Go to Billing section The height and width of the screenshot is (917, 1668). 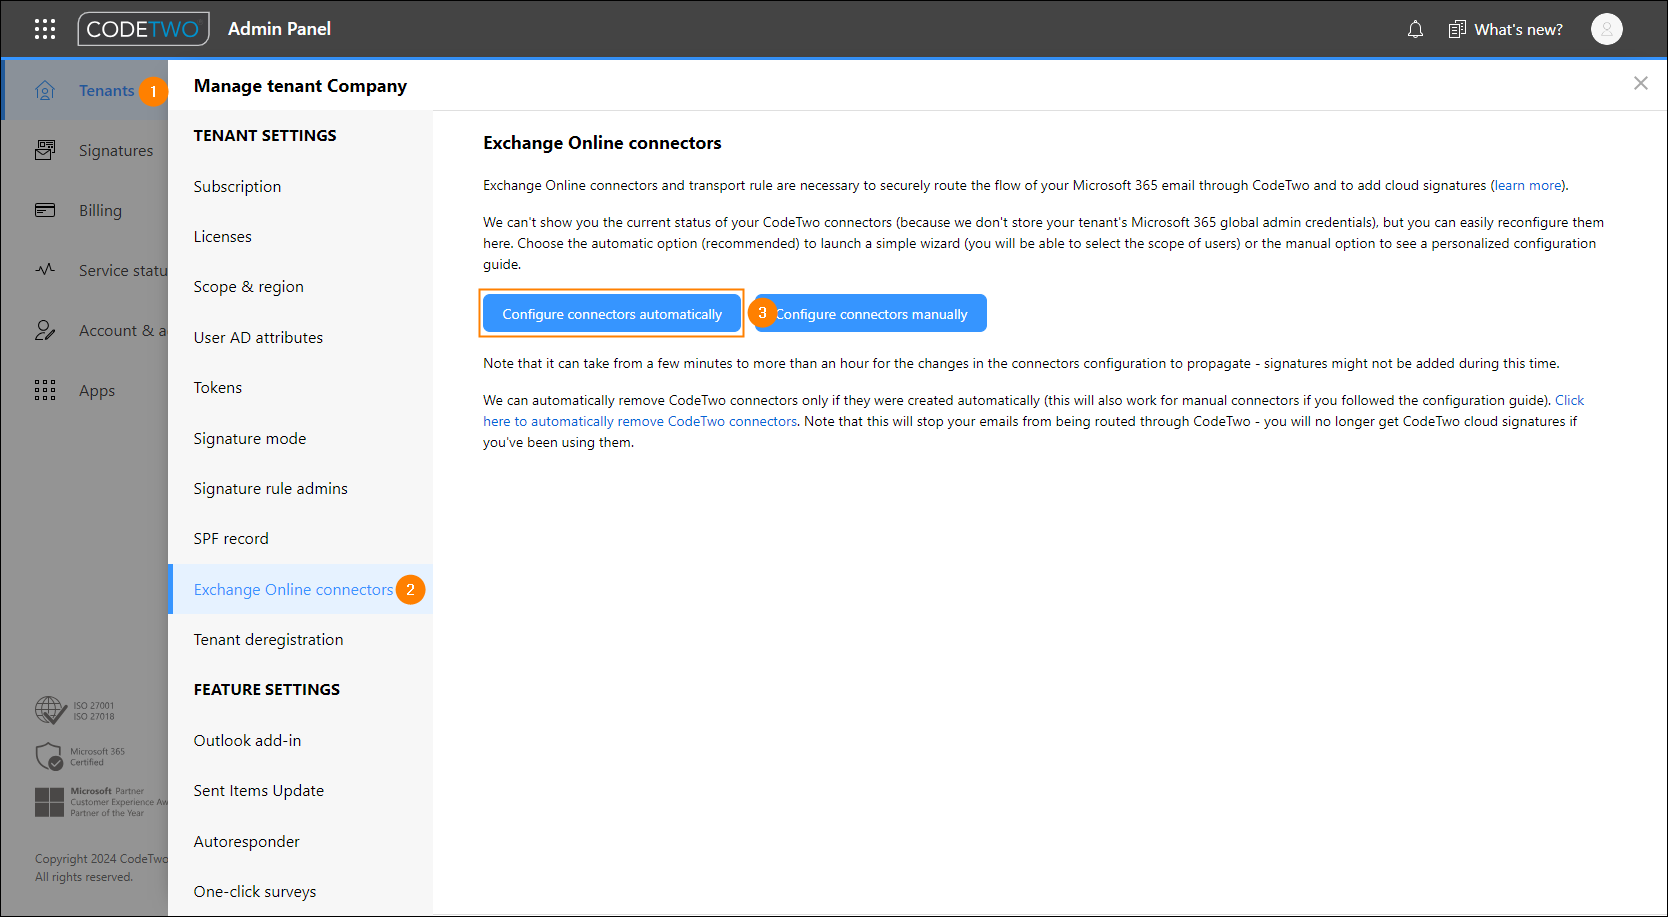[x=100, y=211]
